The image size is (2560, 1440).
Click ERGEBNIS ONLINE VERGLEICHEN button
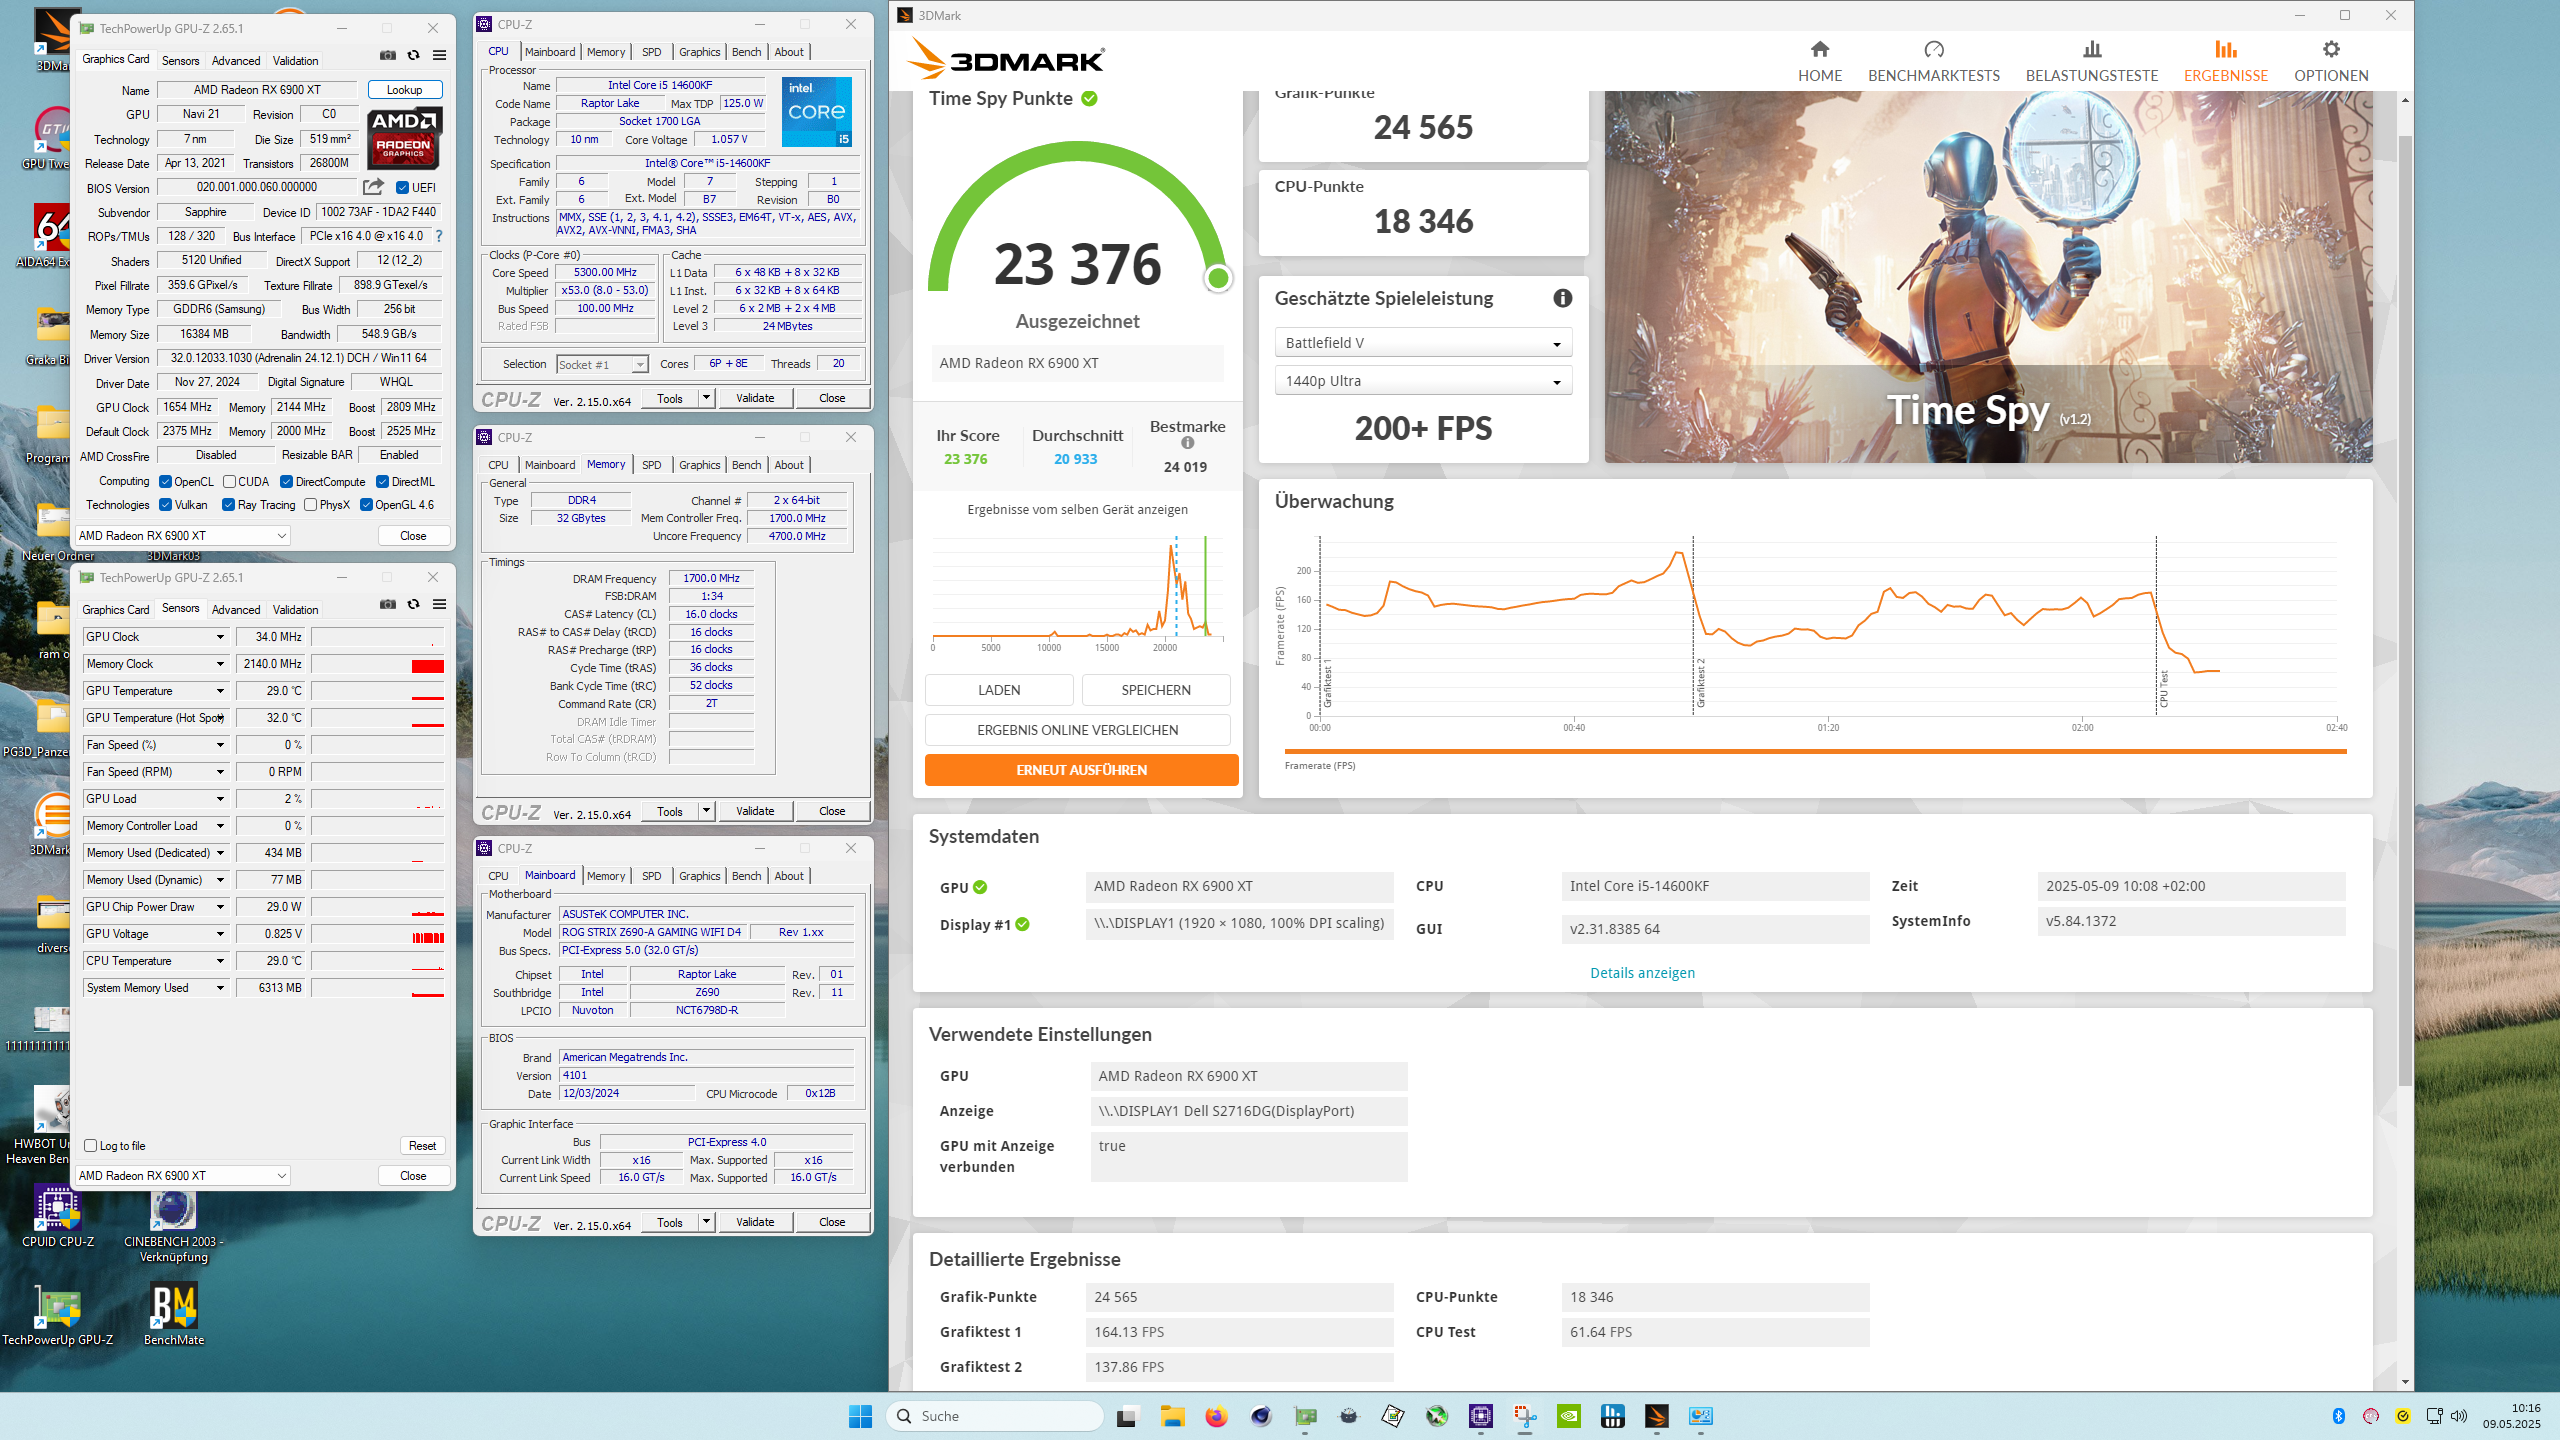[x=1078, y=730]
